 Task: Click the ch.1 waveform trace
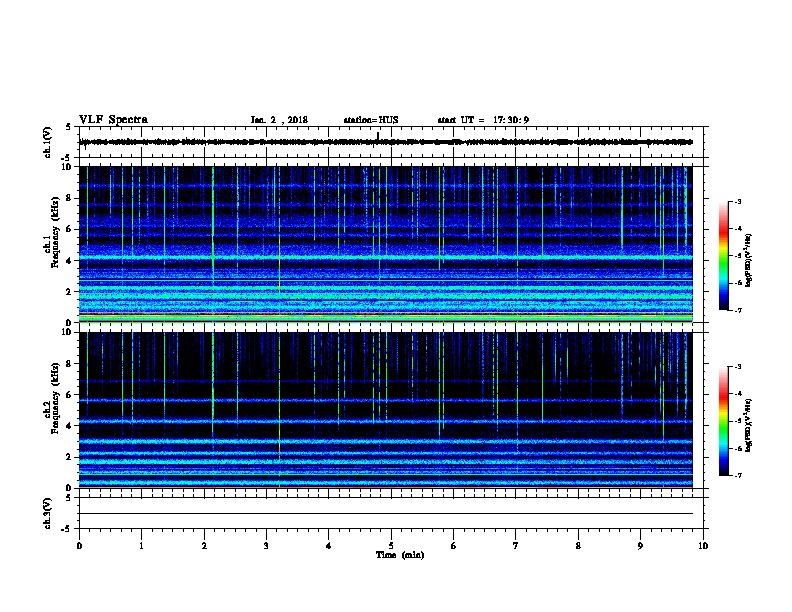(x=386, y=142)
